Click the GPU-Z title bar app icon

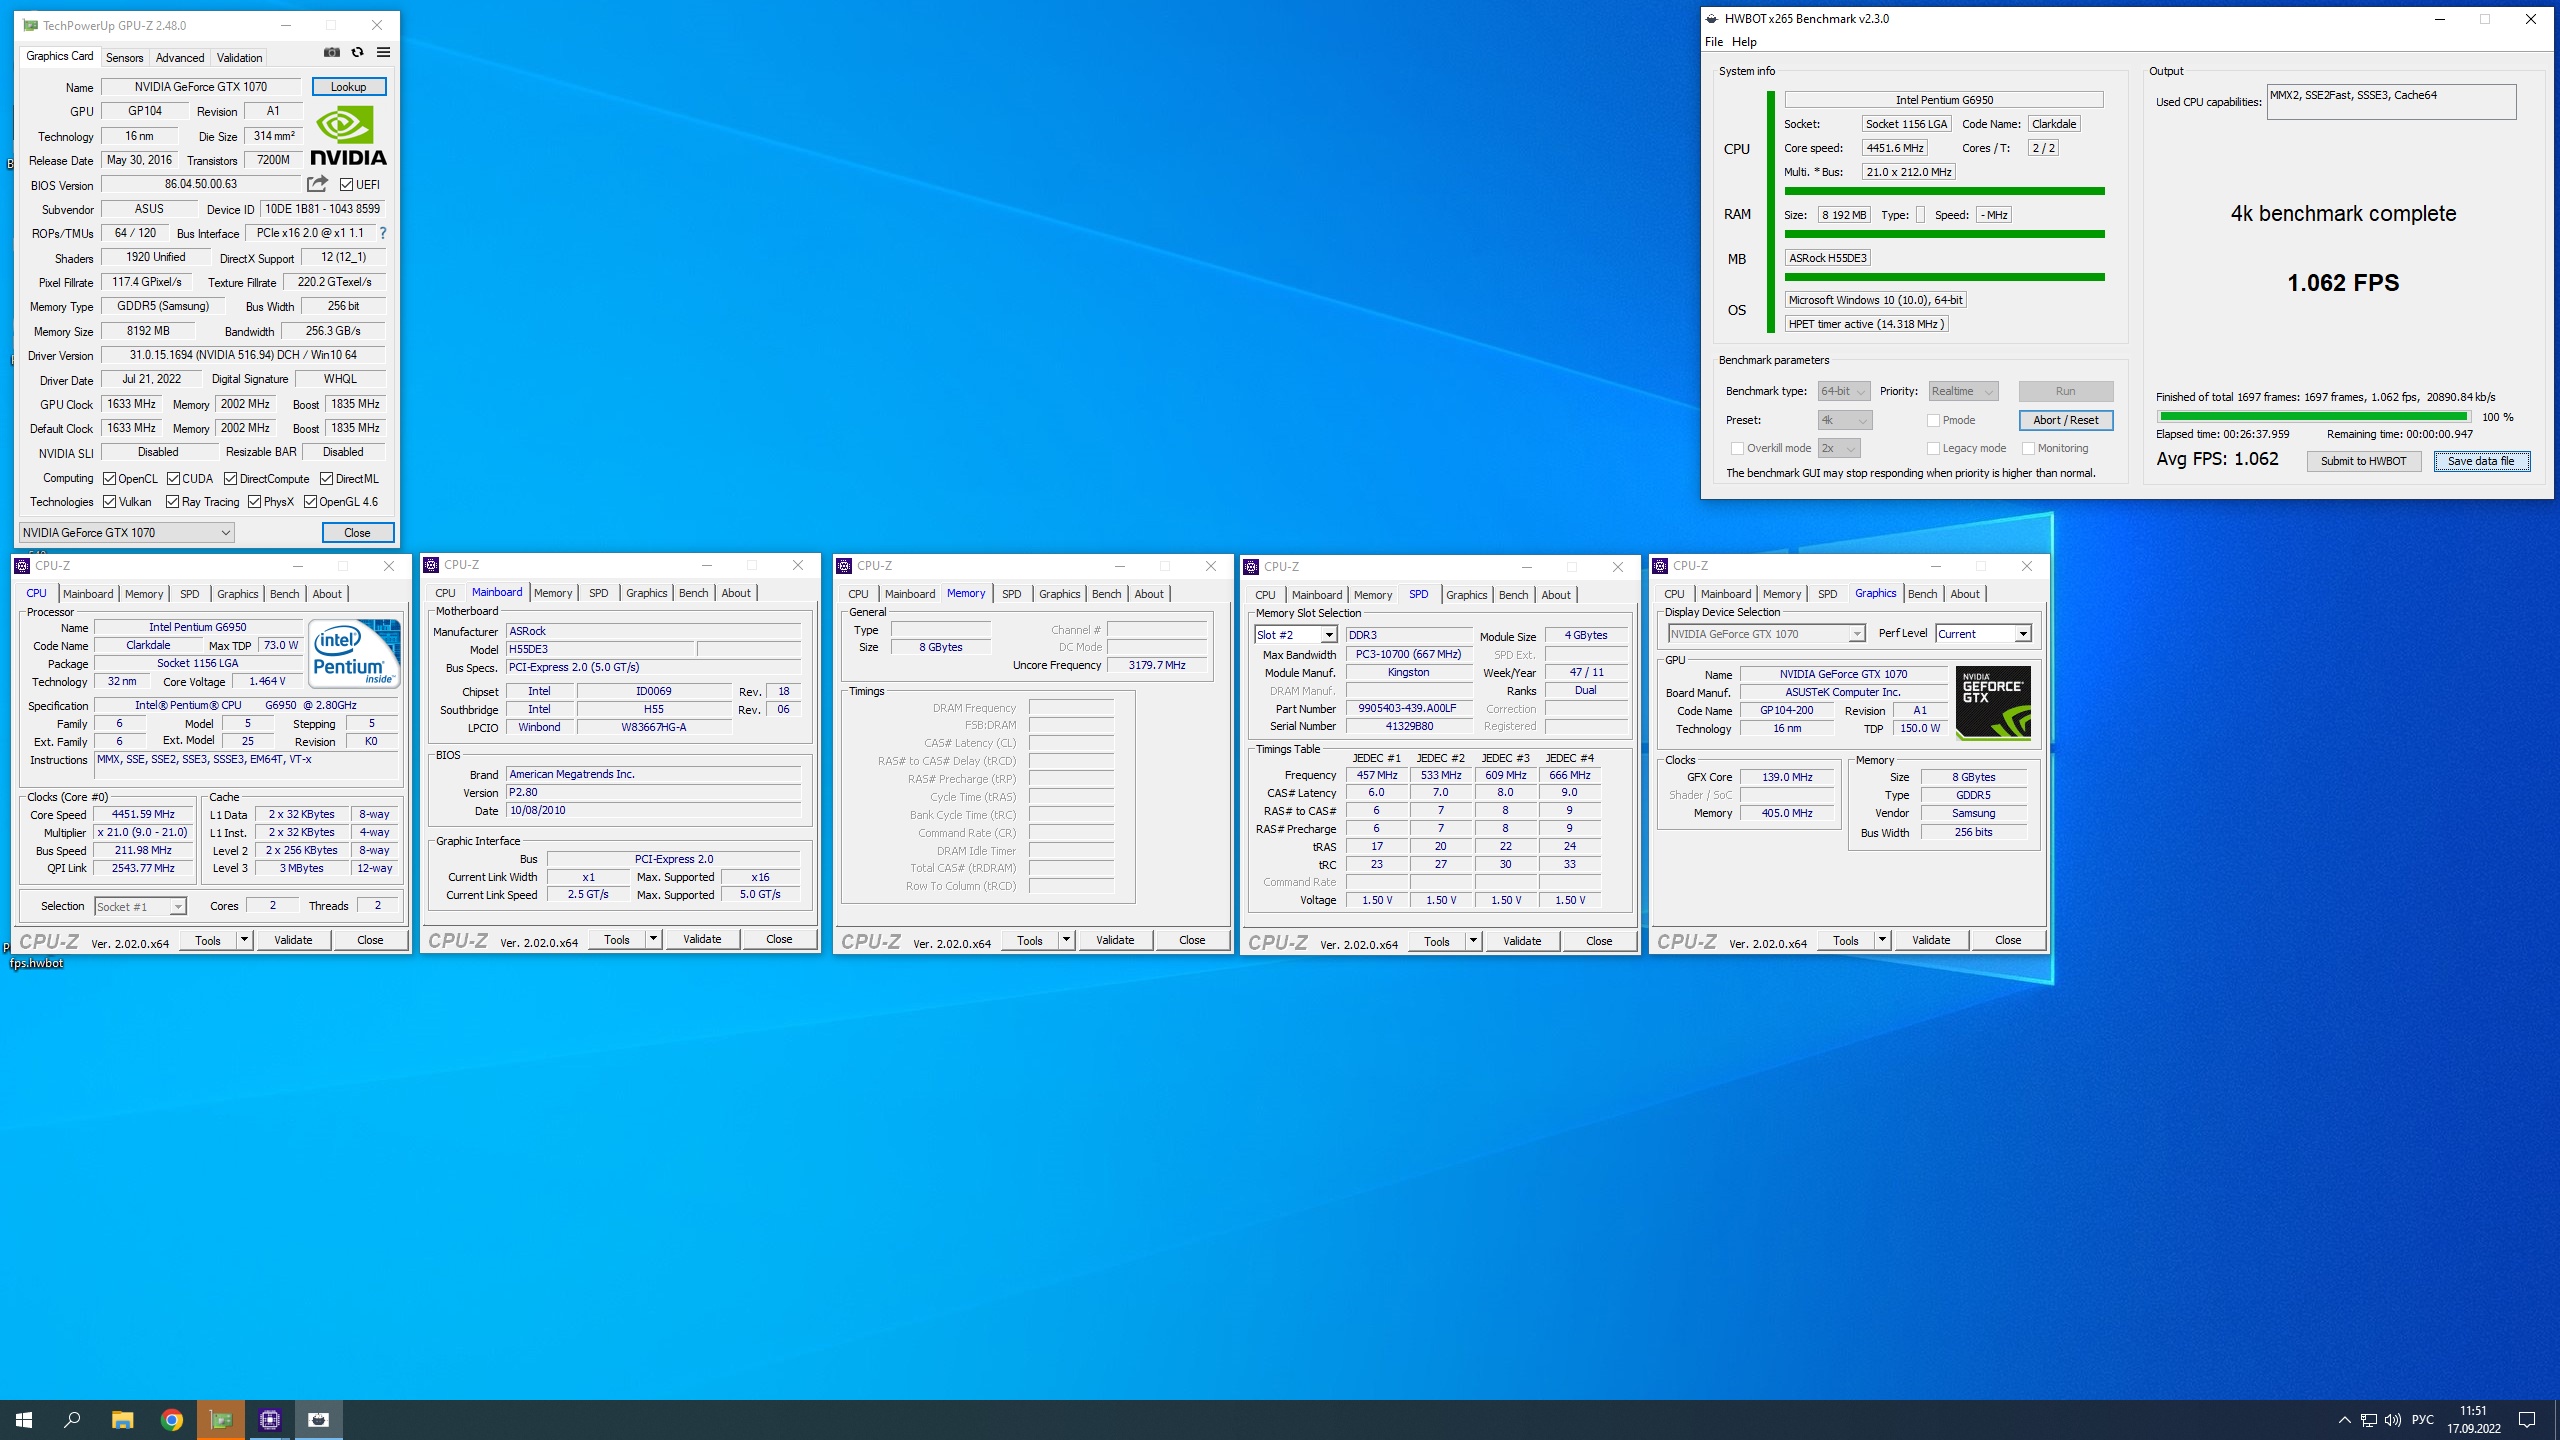[x=30, y=25]
